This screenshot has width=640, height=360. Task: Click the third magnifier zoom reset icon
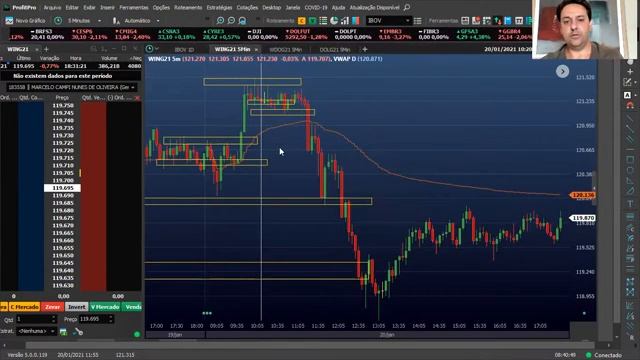click(242, 20)
